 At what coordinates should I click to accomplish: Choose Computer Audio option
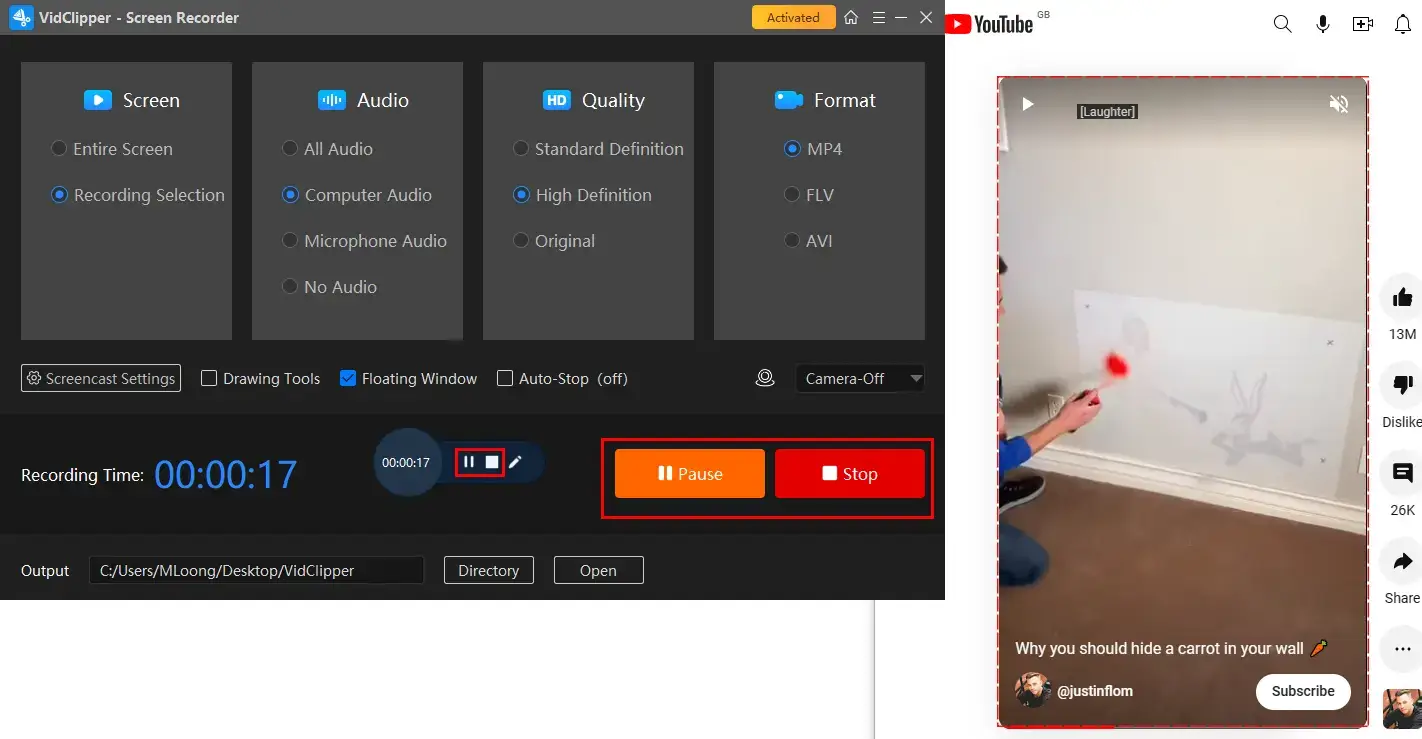[357, 195]
